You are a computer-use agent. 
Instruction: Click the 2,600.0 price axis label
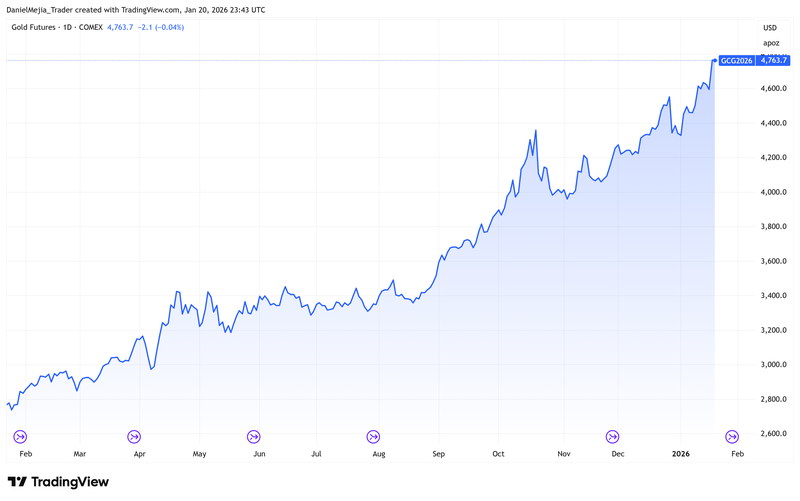774,433
